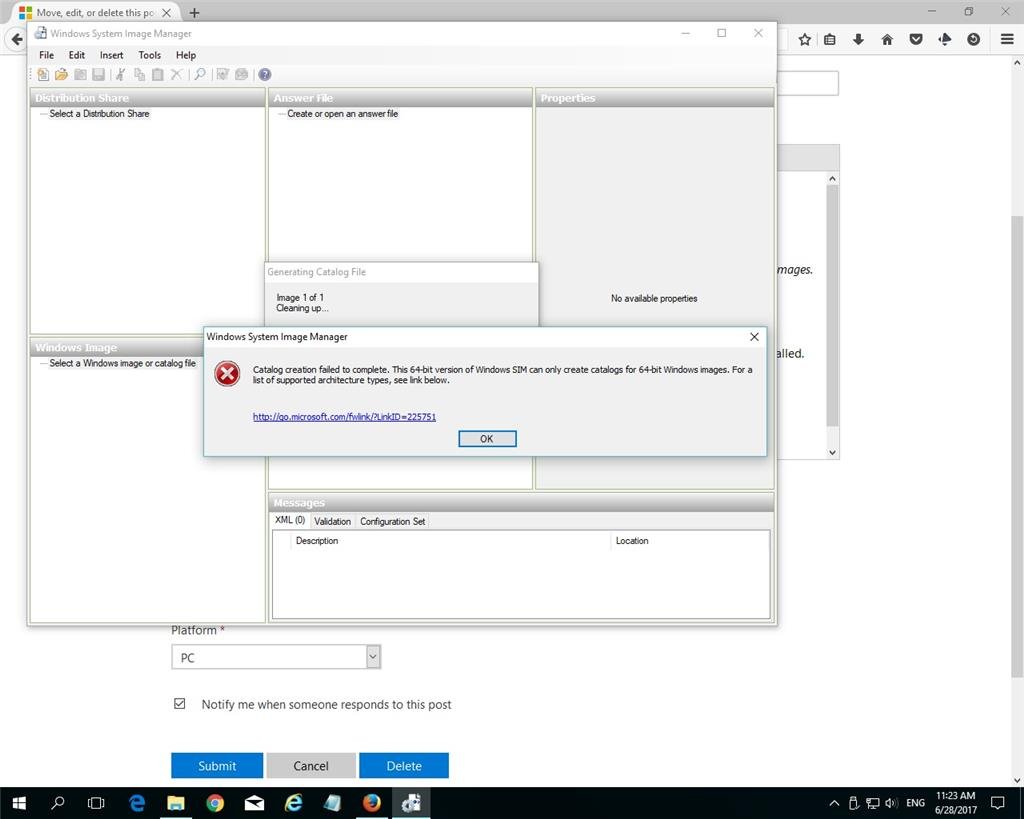The height and width of the screenshot is (819, 1024).
Task: Select the 'Create or open an answer file' item
Action: 342,114
